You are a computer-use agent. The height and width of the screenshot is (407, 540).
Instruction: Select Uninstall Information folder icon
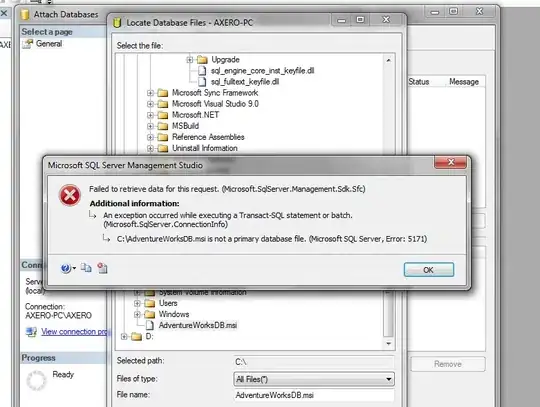(x=163, y=148)
